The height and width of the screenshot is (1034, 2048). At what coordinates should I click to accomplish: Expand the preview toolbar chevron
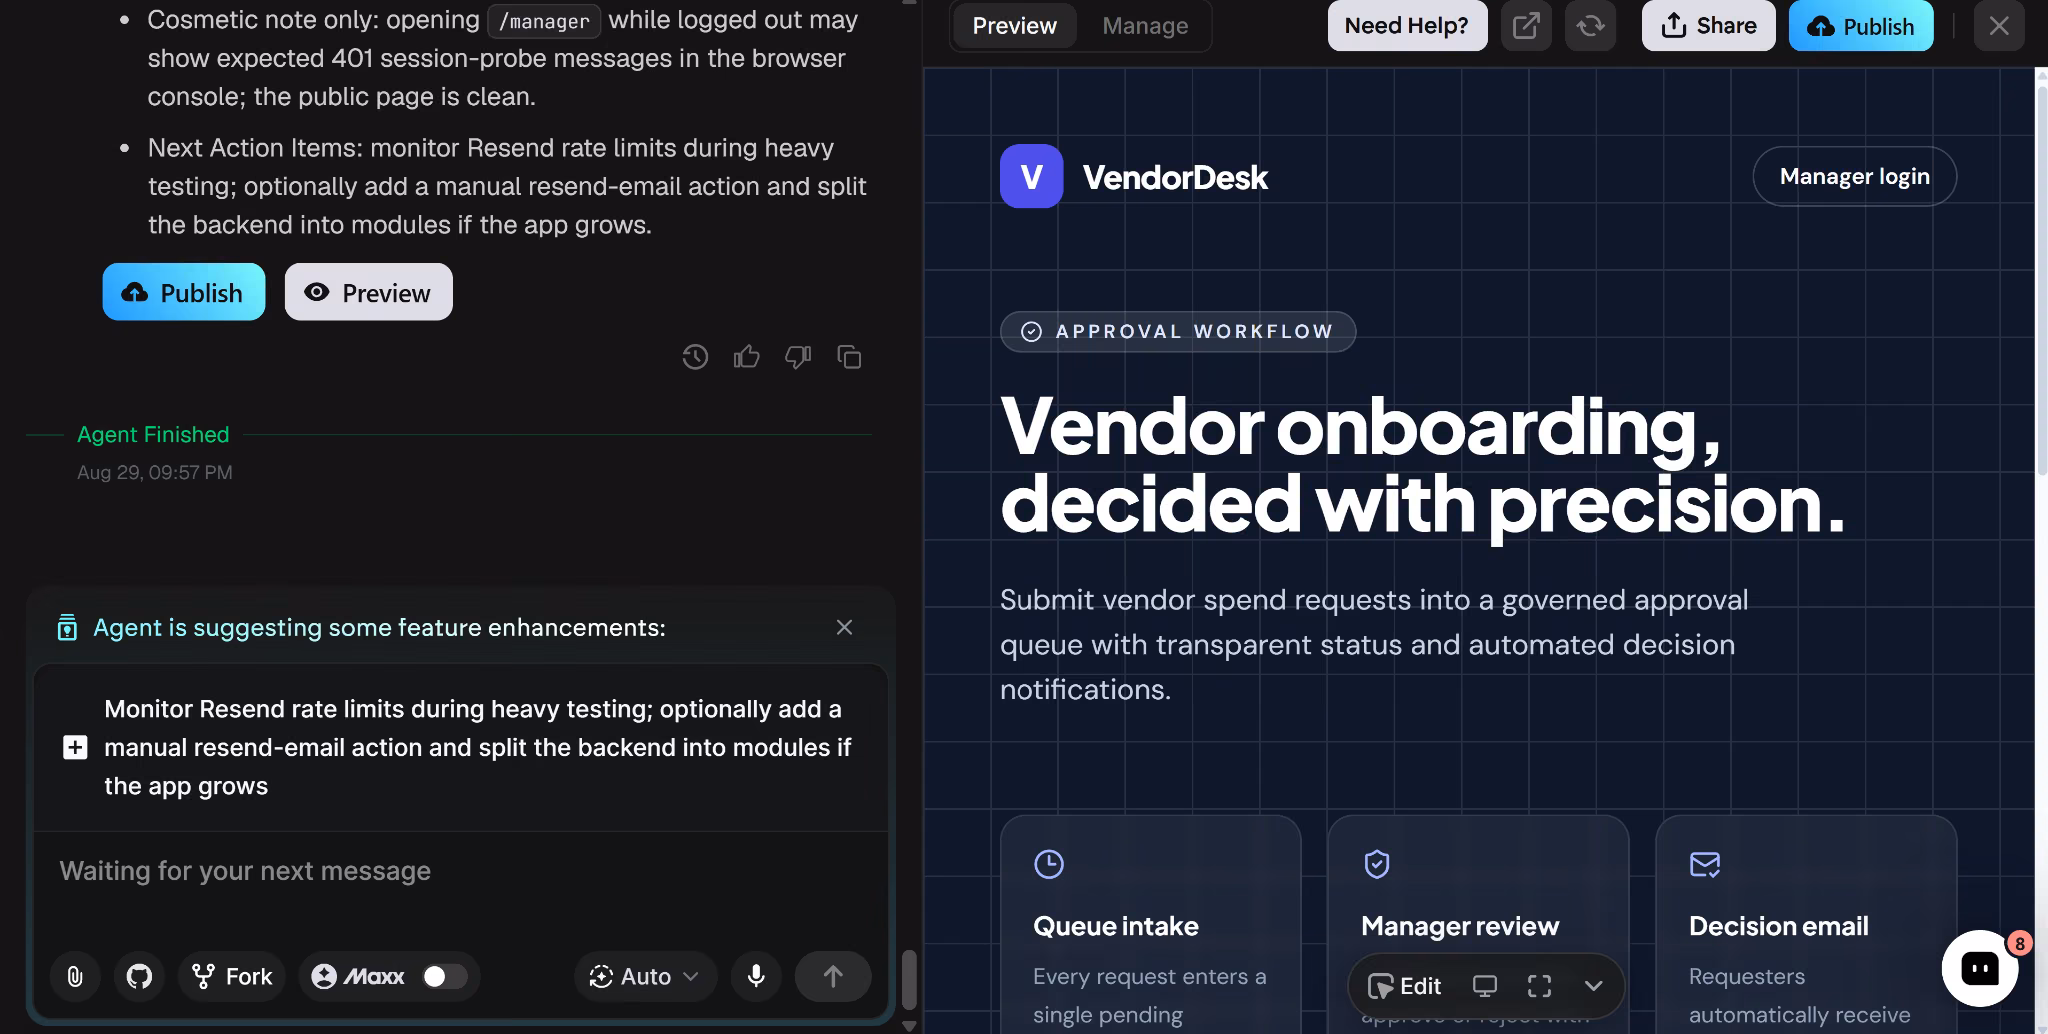pos(1593,986)
